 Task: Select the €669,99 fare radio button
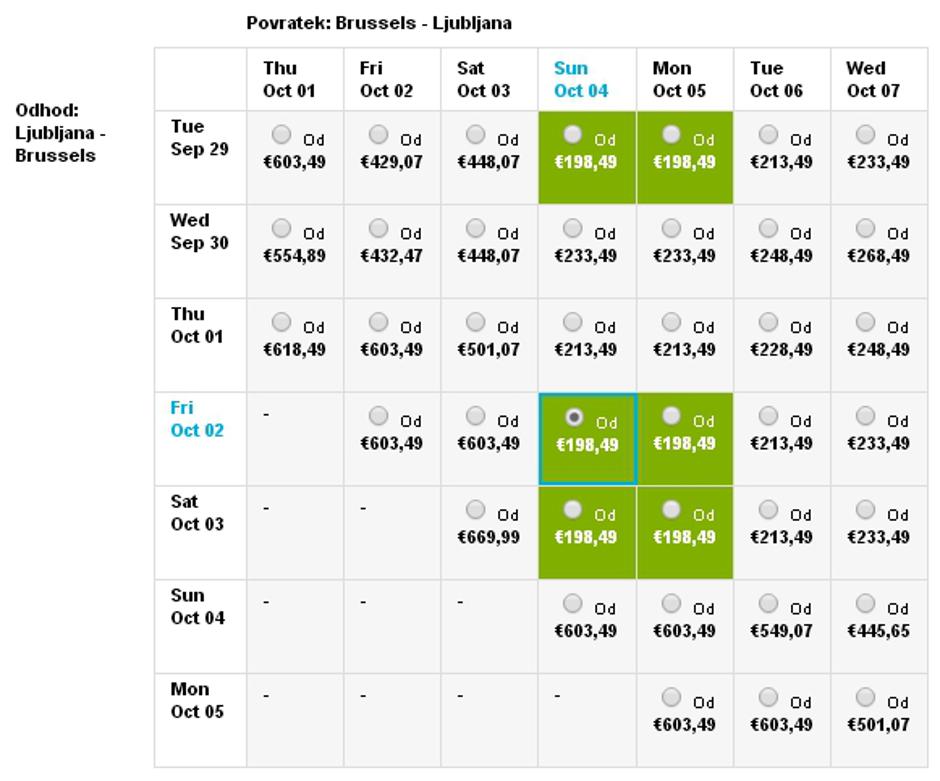pos(476,510)
